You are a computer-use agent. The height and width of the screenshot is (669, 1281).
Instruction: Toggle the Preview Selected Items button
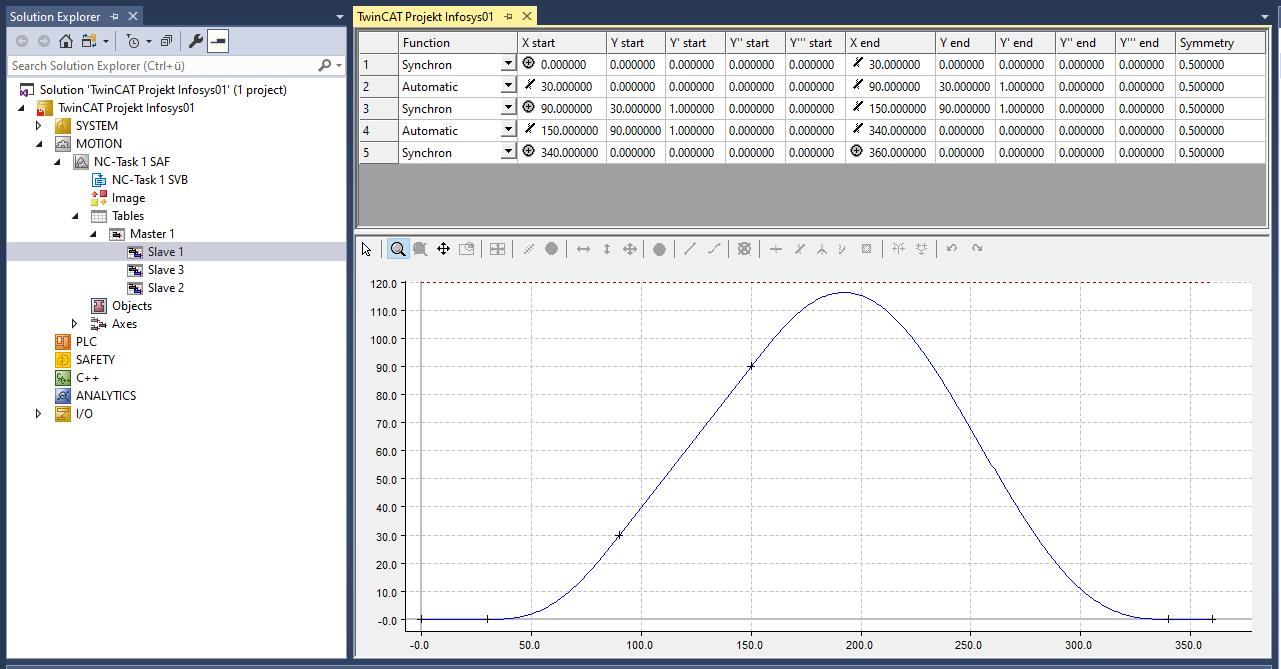[x=218, y=41]
